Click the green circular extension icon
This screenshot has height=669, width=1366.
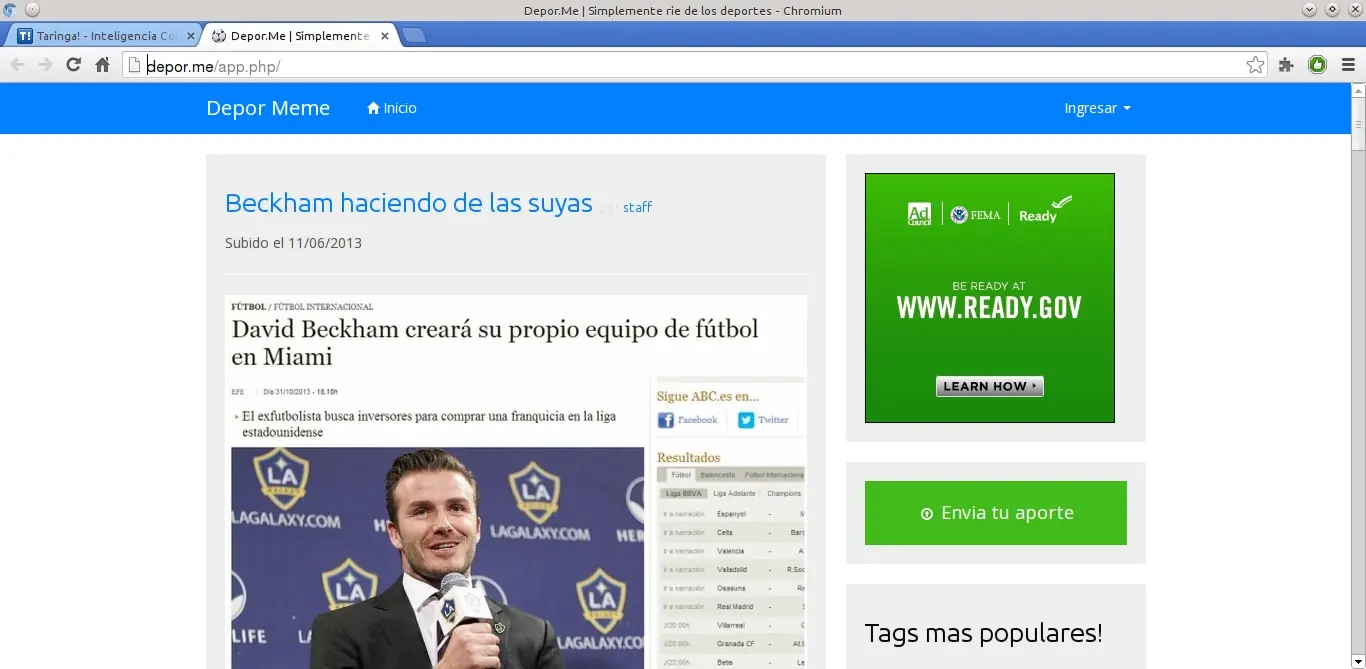coord(1317,65)
